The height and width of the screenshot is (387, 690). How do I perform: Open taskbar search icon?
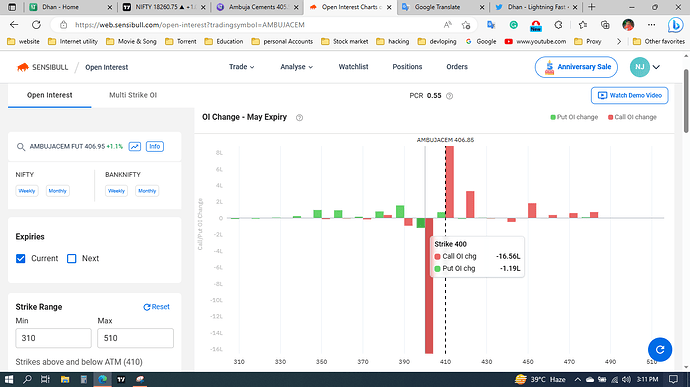27,379
